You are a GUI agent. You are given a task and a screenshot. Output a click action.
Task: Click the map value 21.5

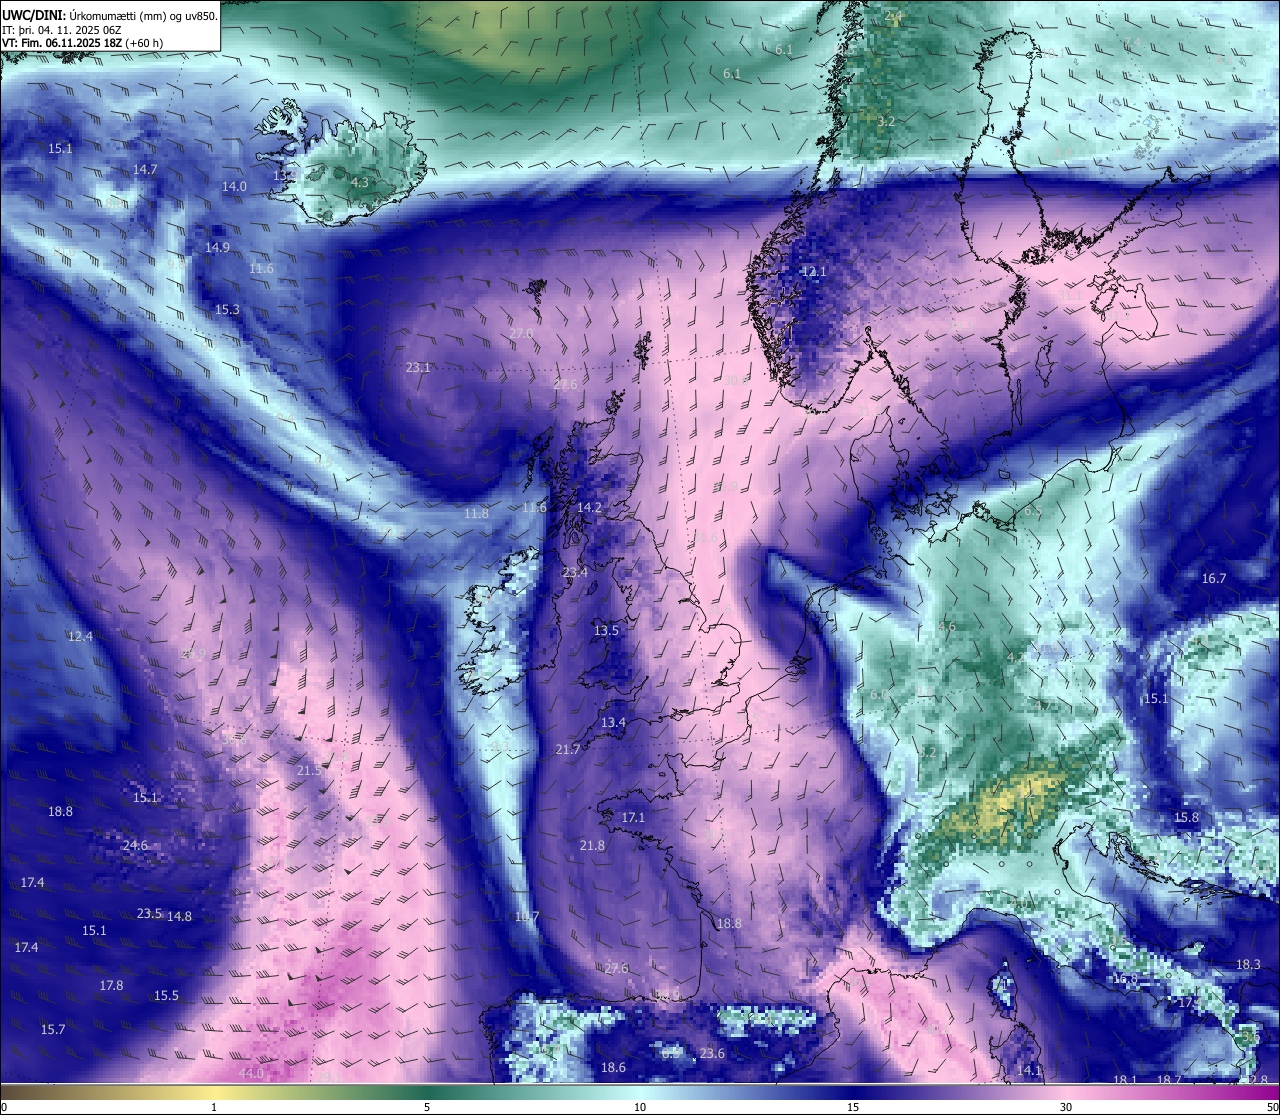[310, 770]
